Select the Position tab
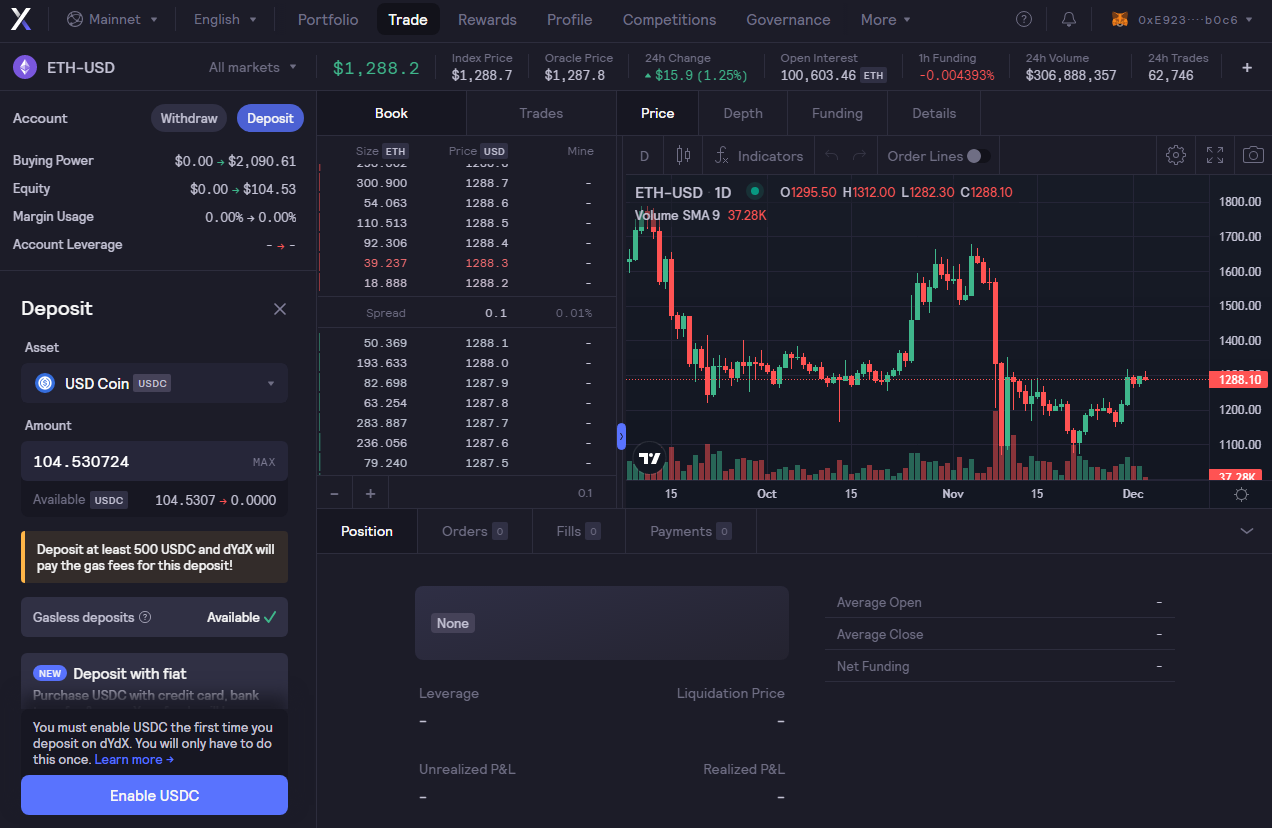 367,531
